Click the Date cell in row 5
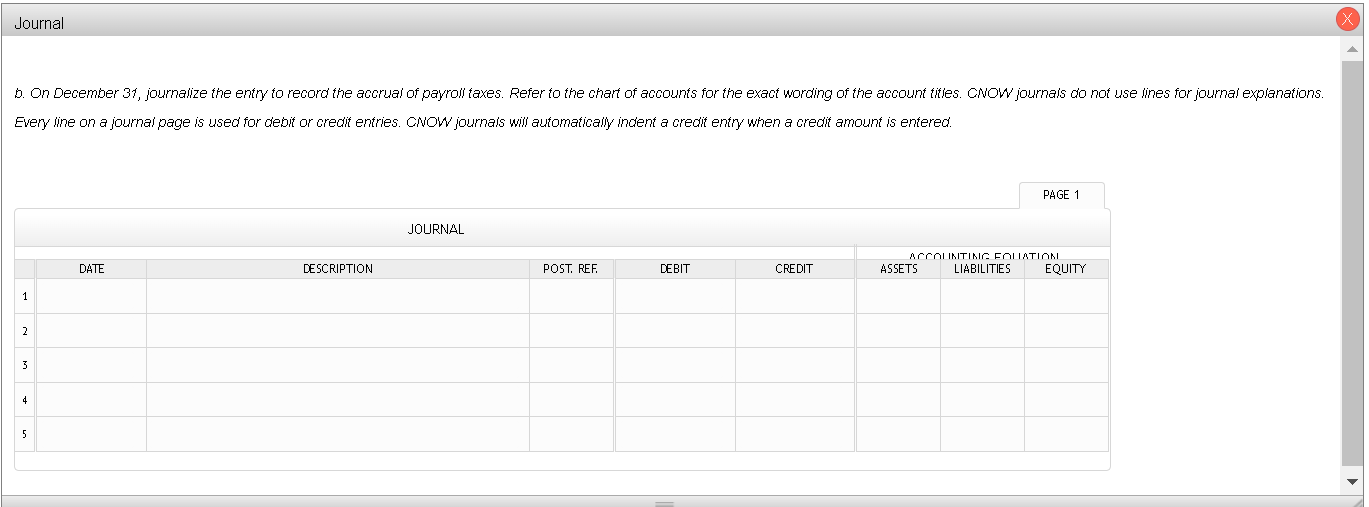 click(x=91, y=434)
